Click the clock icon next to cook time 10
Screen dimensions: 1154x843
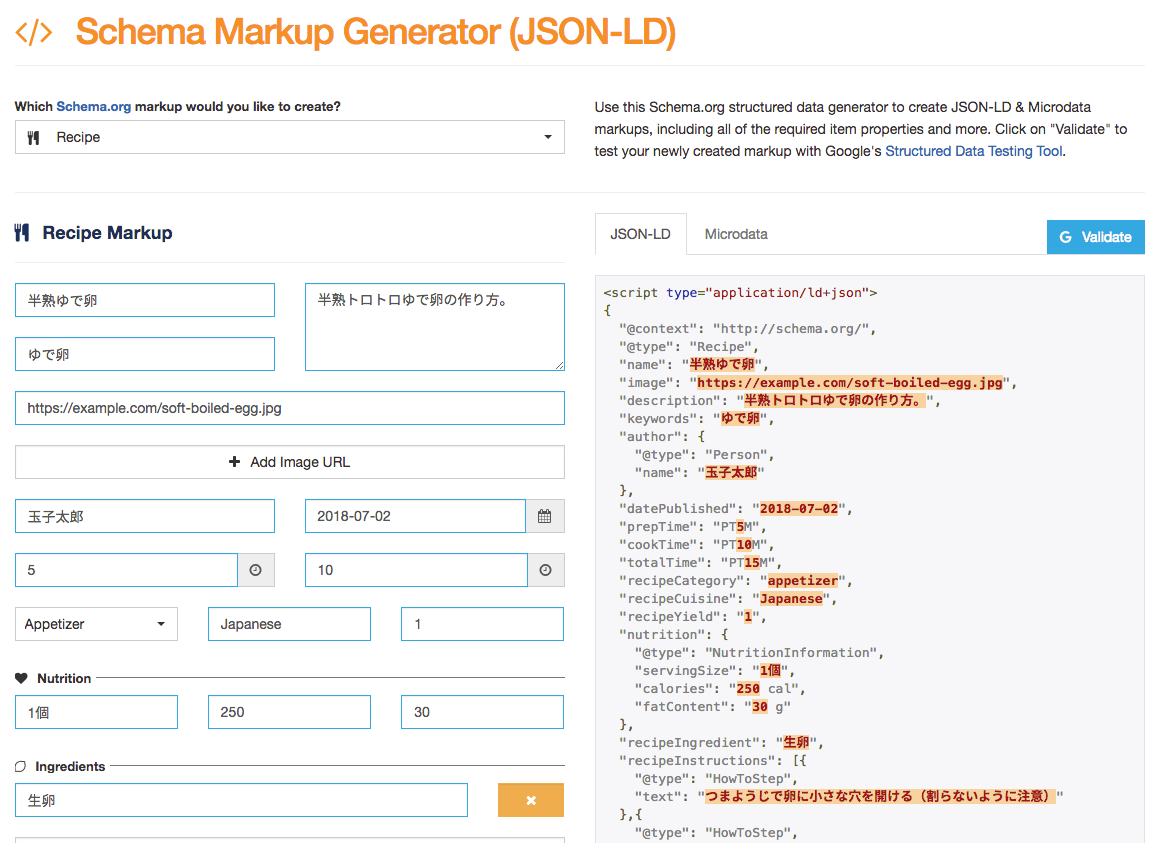545,570
